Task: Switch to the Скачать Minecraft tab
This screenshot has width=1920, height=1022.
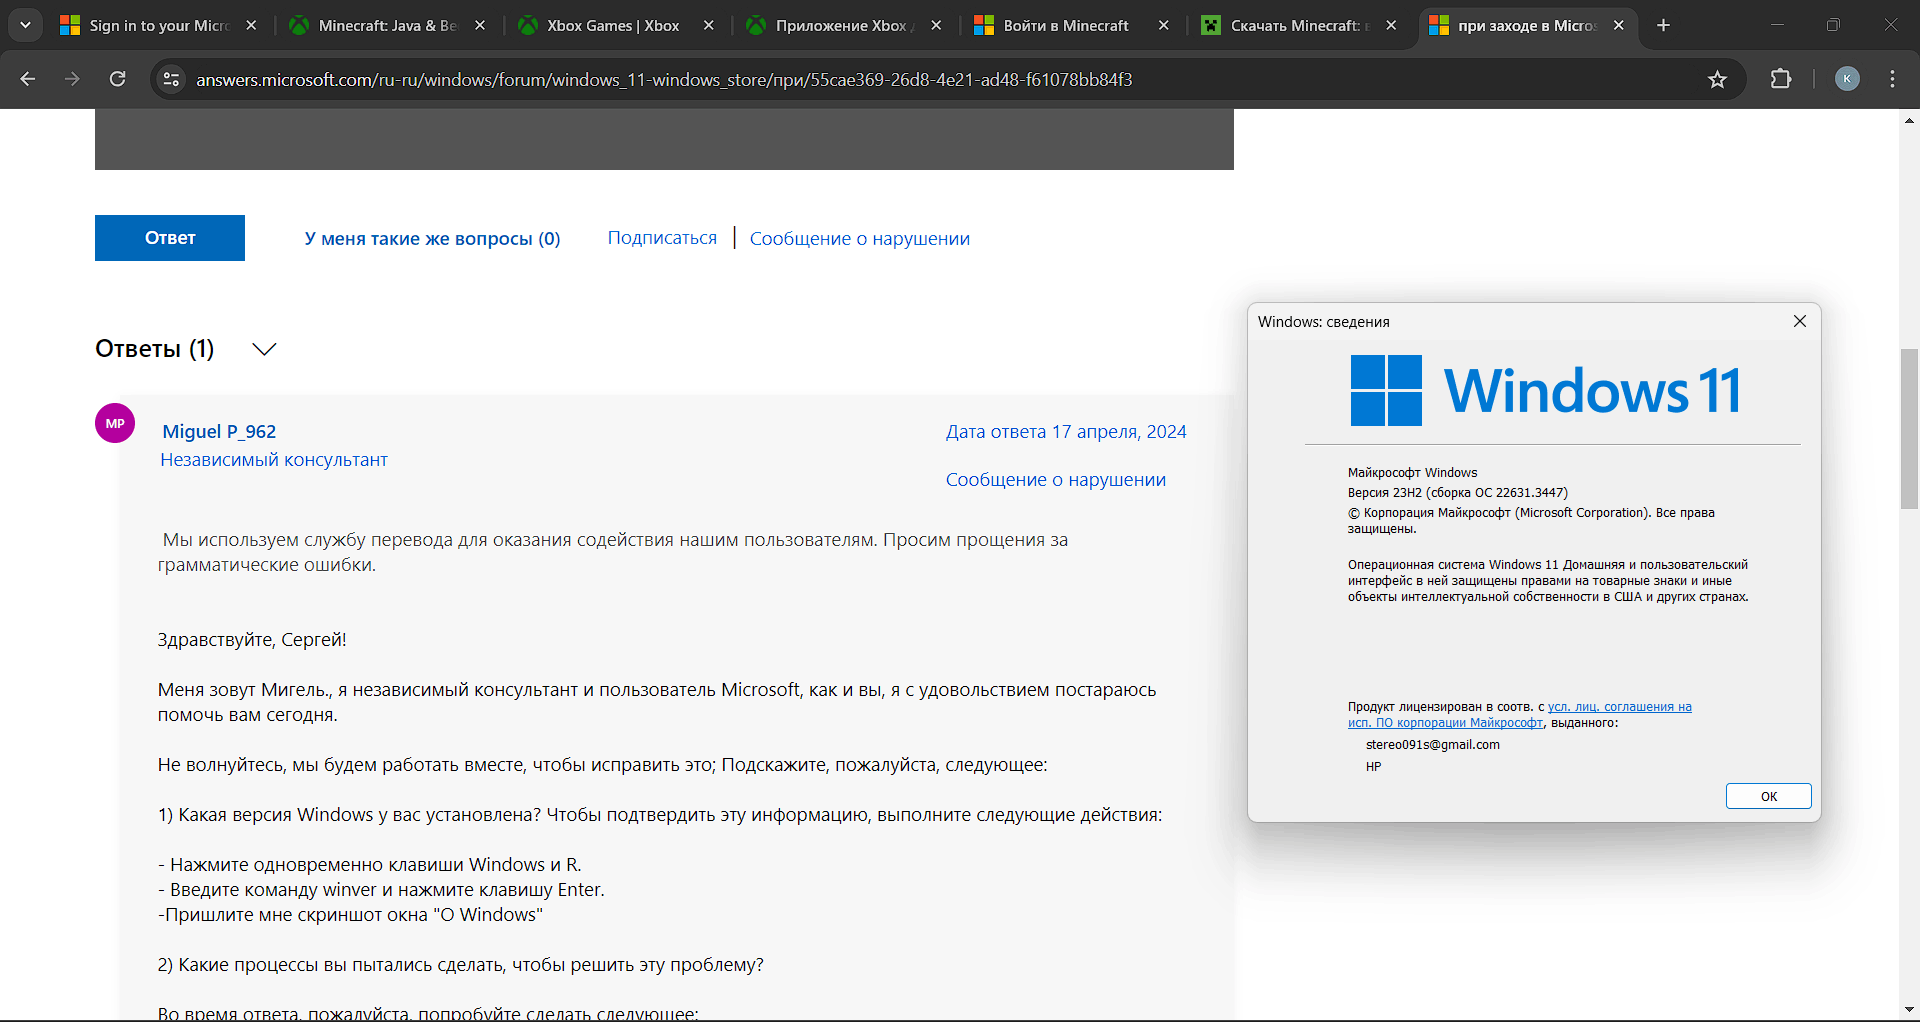Action: [1286, 26]
